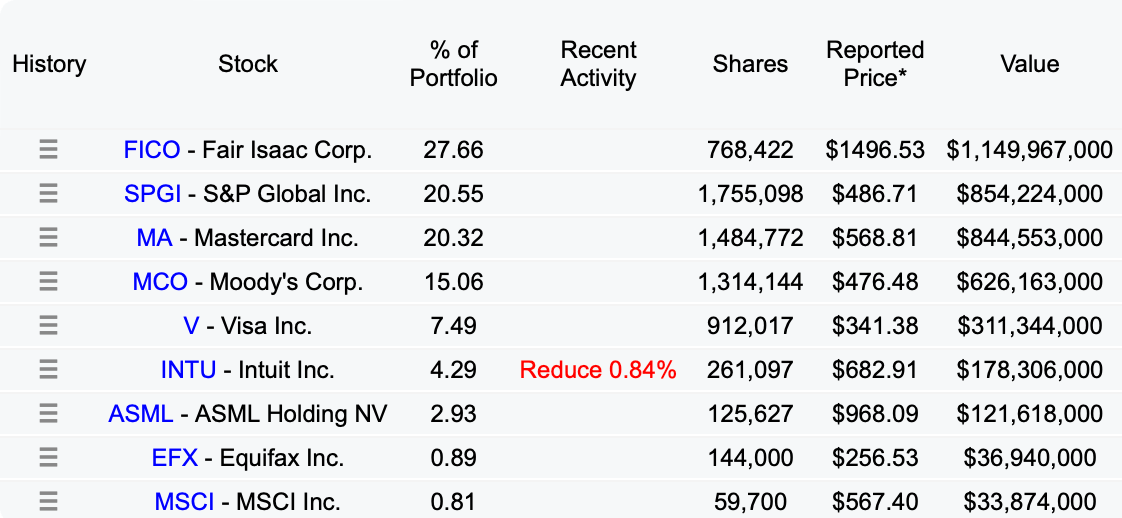Open the SPGI ticker link
The width and height of the screenshot is (1122, 518).
tap(153, 194)
